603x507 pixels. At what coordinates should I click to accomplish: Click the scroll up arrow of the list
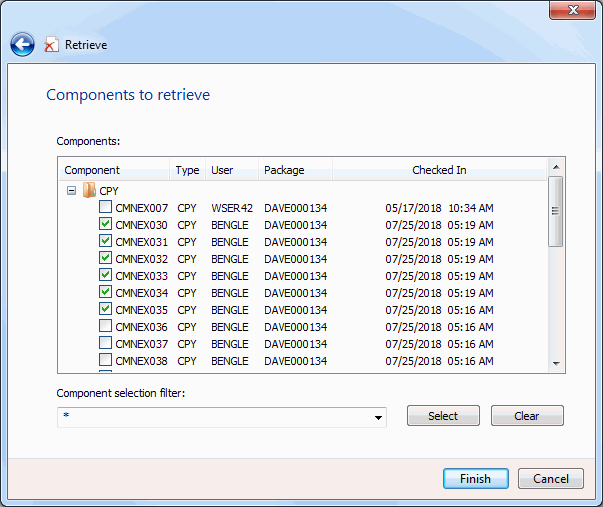coord(556,167)
